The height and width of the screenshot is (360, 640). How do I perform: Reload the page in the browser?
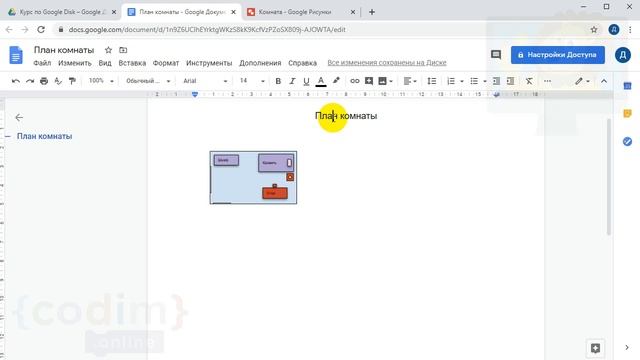point(41,29)
